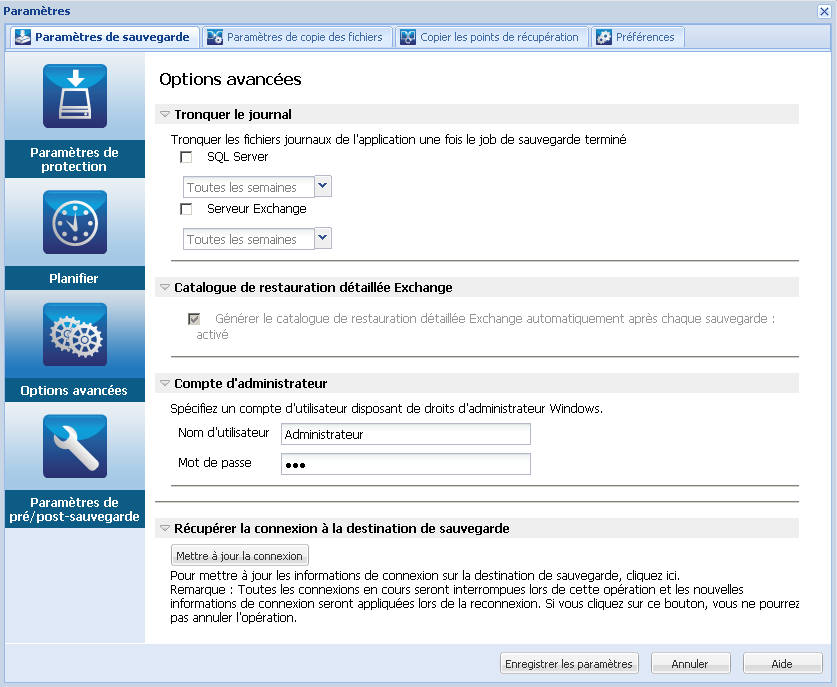The width and height of the screenshot is (837, 687).
Task: Select the Options avancées gears icon
Action: click(74, 336)
